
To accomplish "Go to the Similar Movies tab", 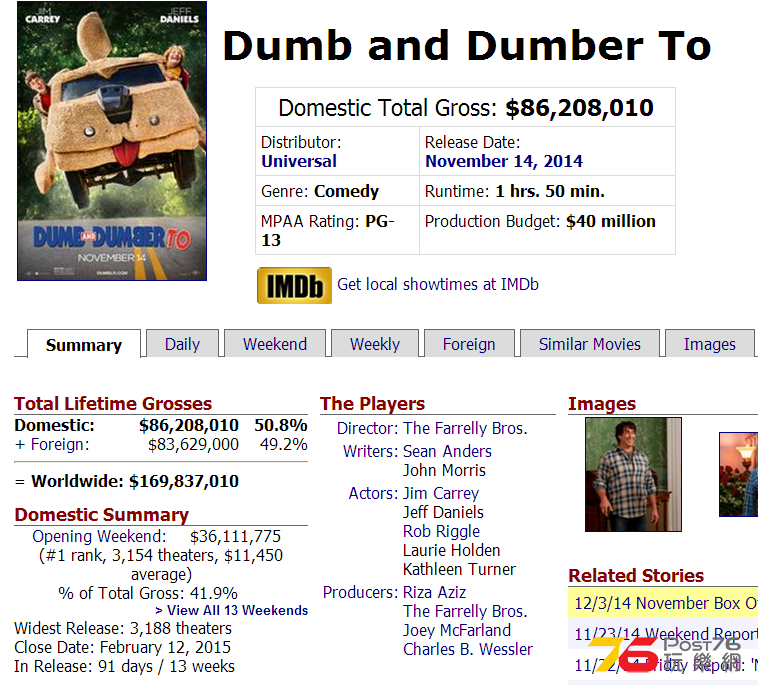I will pos(590,344).
